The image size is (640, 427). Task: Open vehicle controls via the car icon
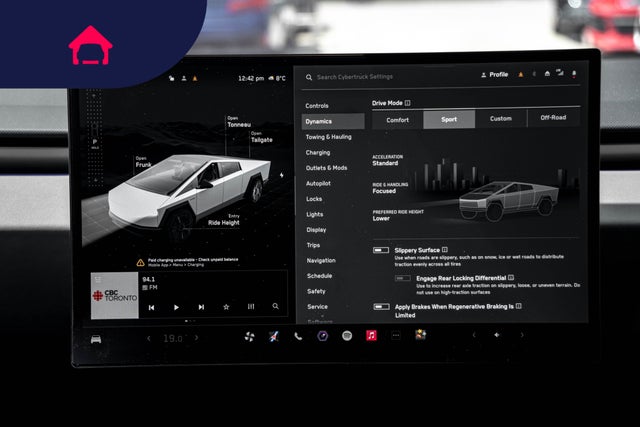(96, 339)
